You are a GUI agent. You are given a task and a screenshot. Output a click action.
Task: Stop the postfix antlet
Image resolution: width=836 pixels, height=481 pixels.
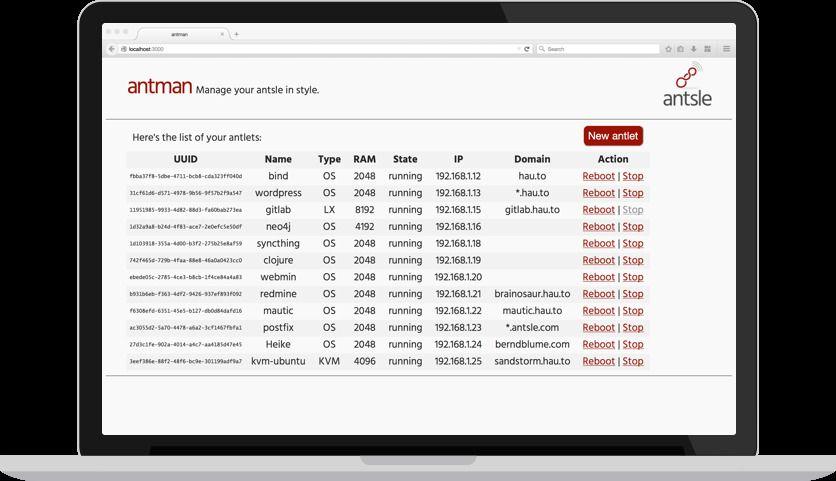click(x=633, y=327)
